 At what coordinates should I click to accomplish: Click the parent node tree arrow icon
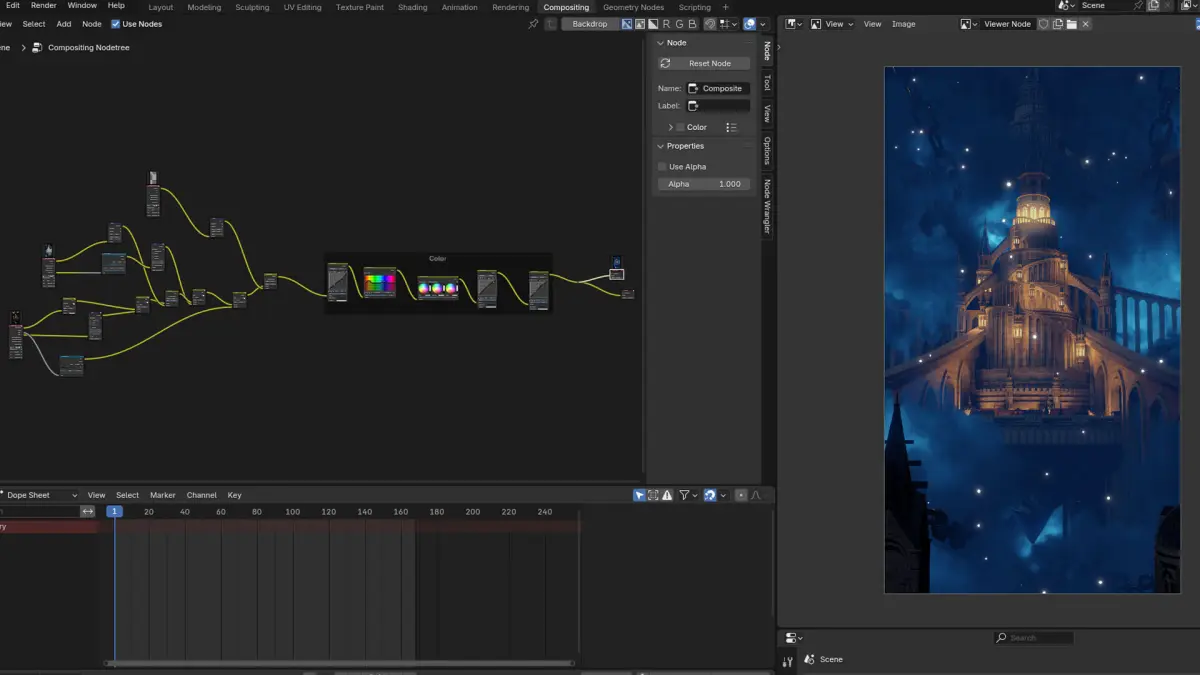[x=551, y=24]
